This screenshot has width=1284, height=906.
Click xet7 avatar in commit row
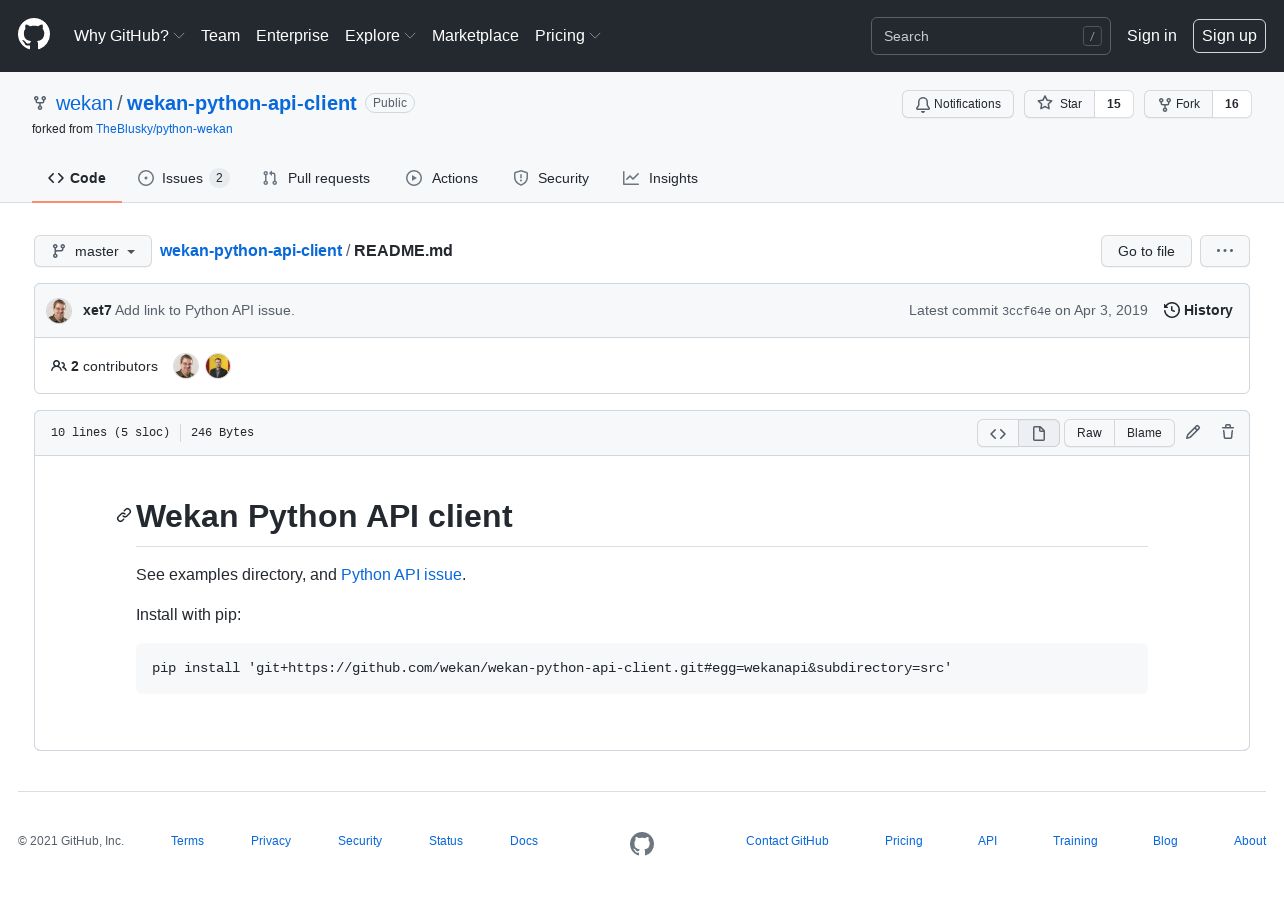tap(59, 310)
